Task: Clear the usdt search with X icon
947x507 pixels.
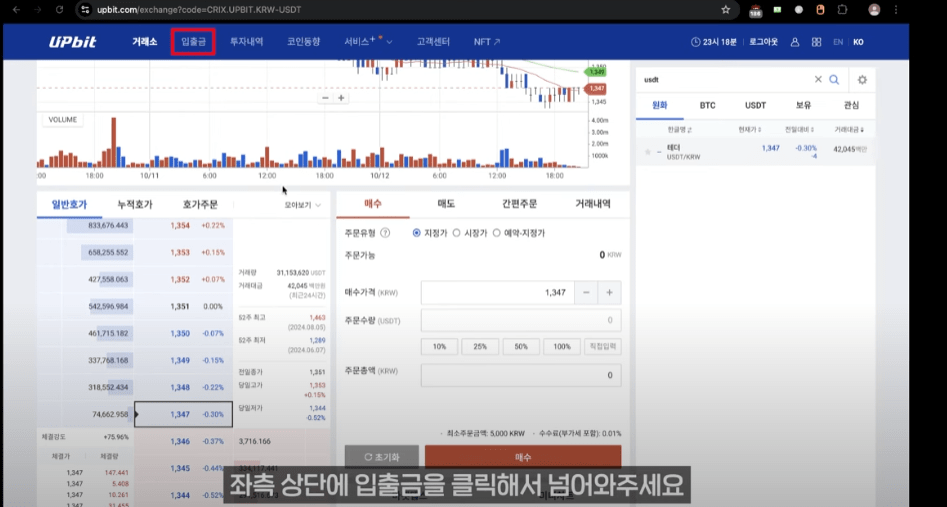Action: pyautogui.click(x=818, y=79)
